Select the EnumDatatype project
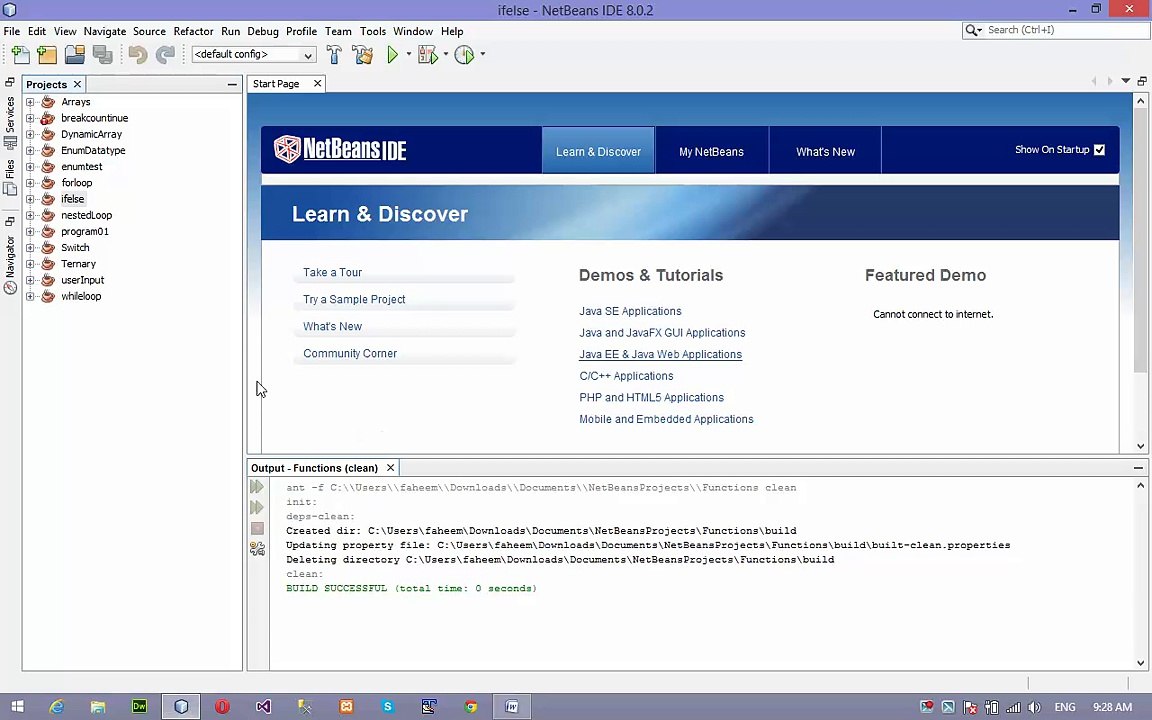The width and height of the screenshot is (1152, 720). click(93, 151)
